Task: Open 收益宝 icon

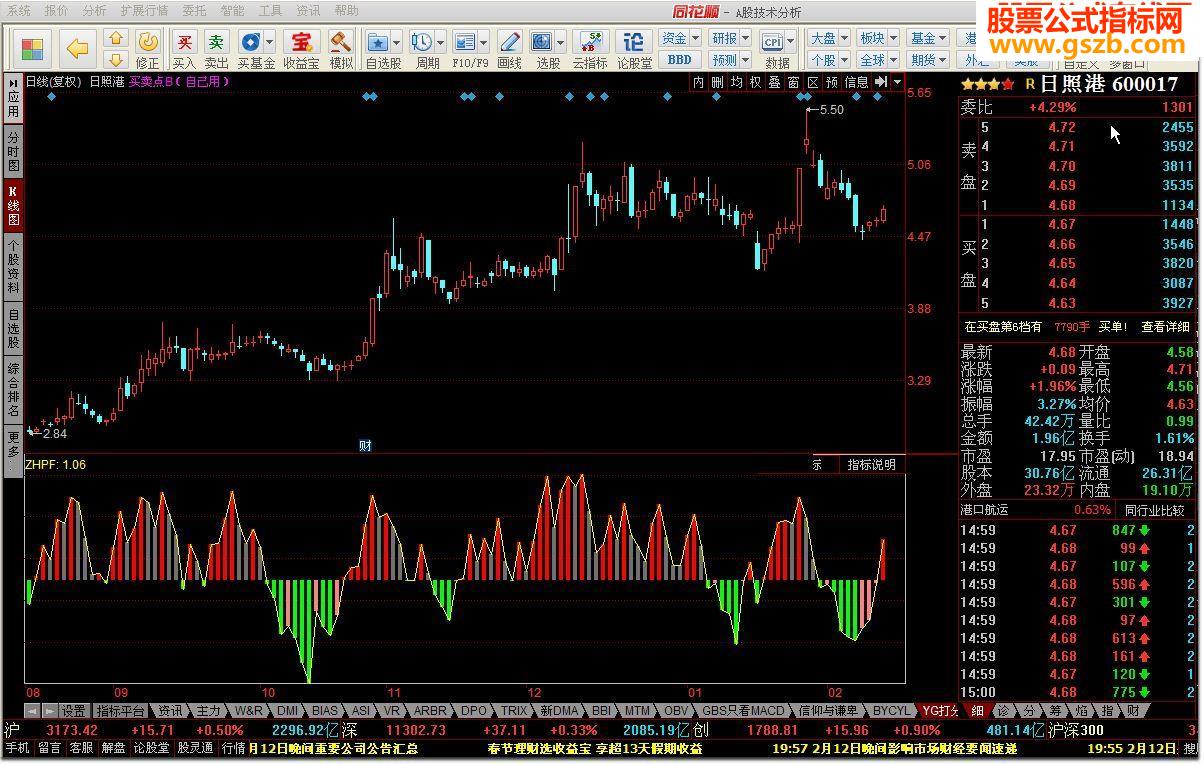Action: [x=300, y=41]
